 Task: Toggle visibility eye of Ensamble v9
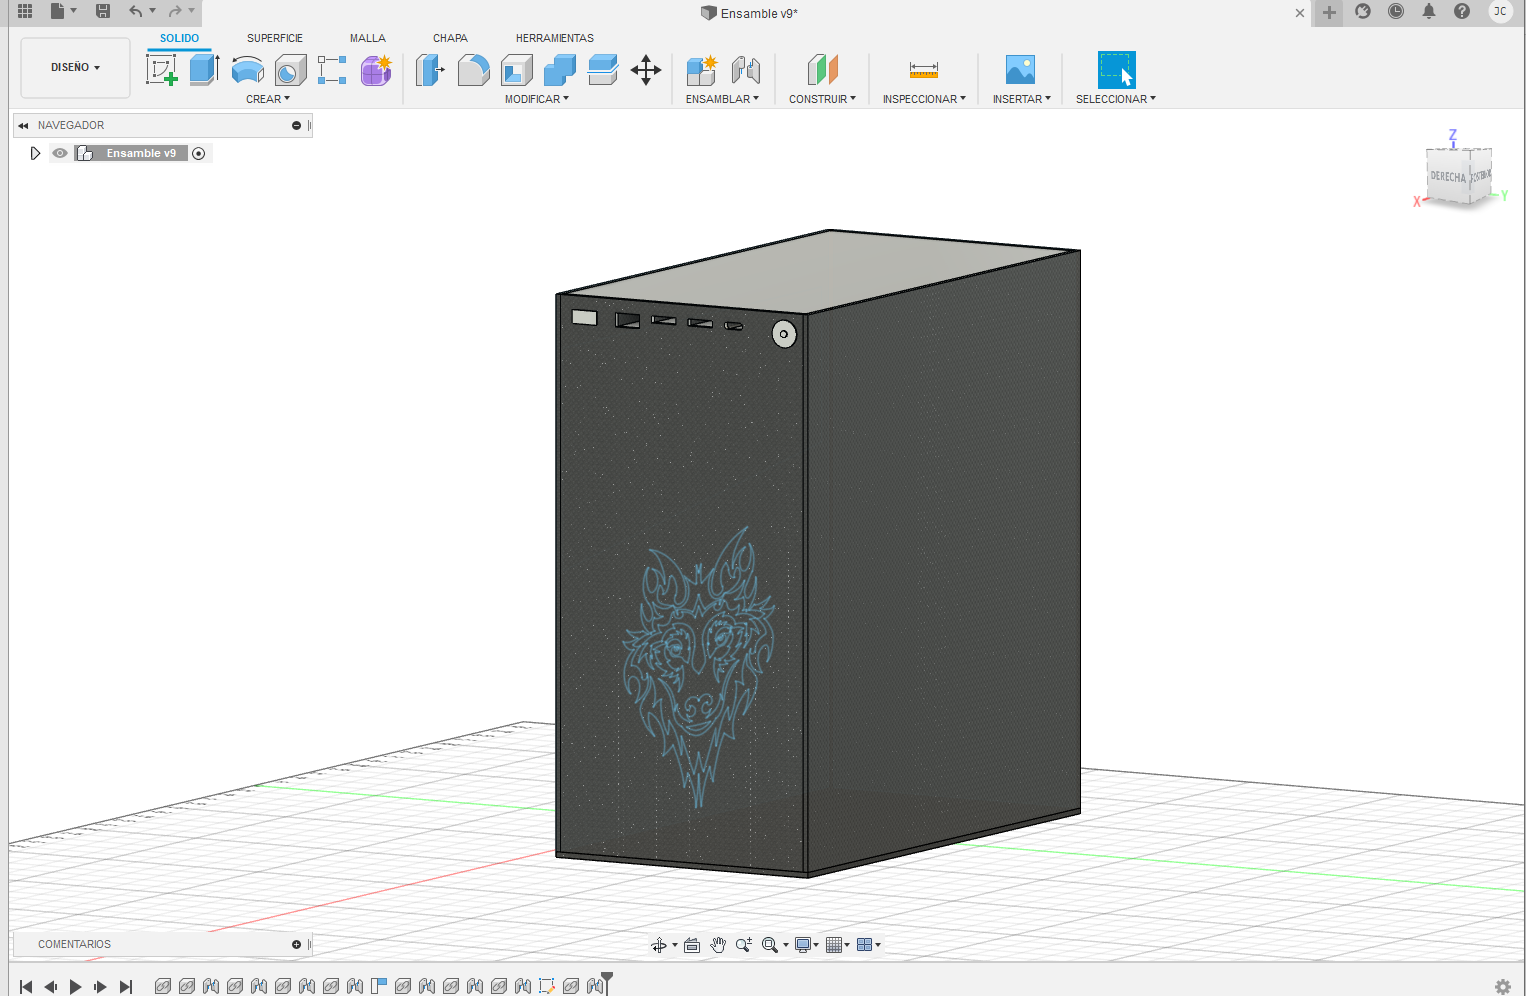60,153
